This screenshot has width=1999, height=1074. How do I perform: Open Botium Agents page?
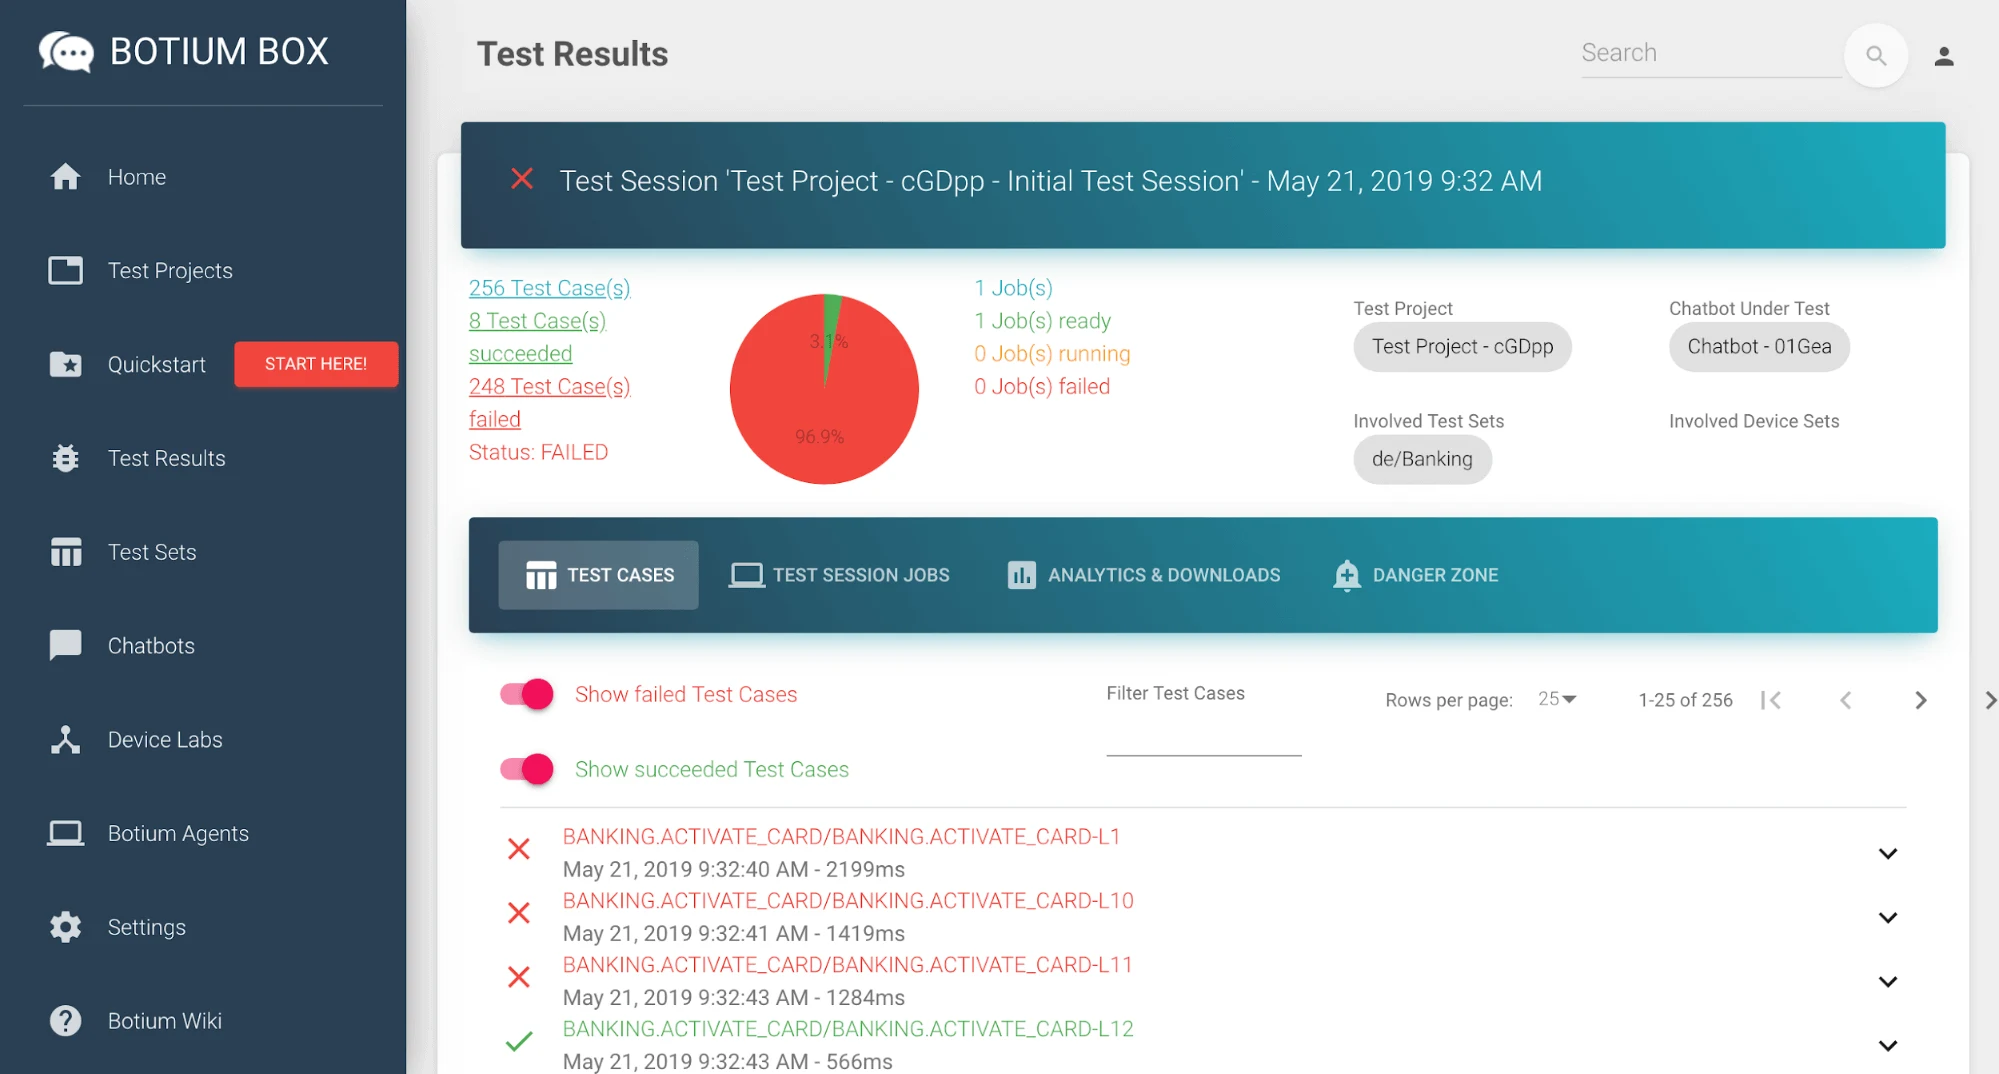coord(178,832)
